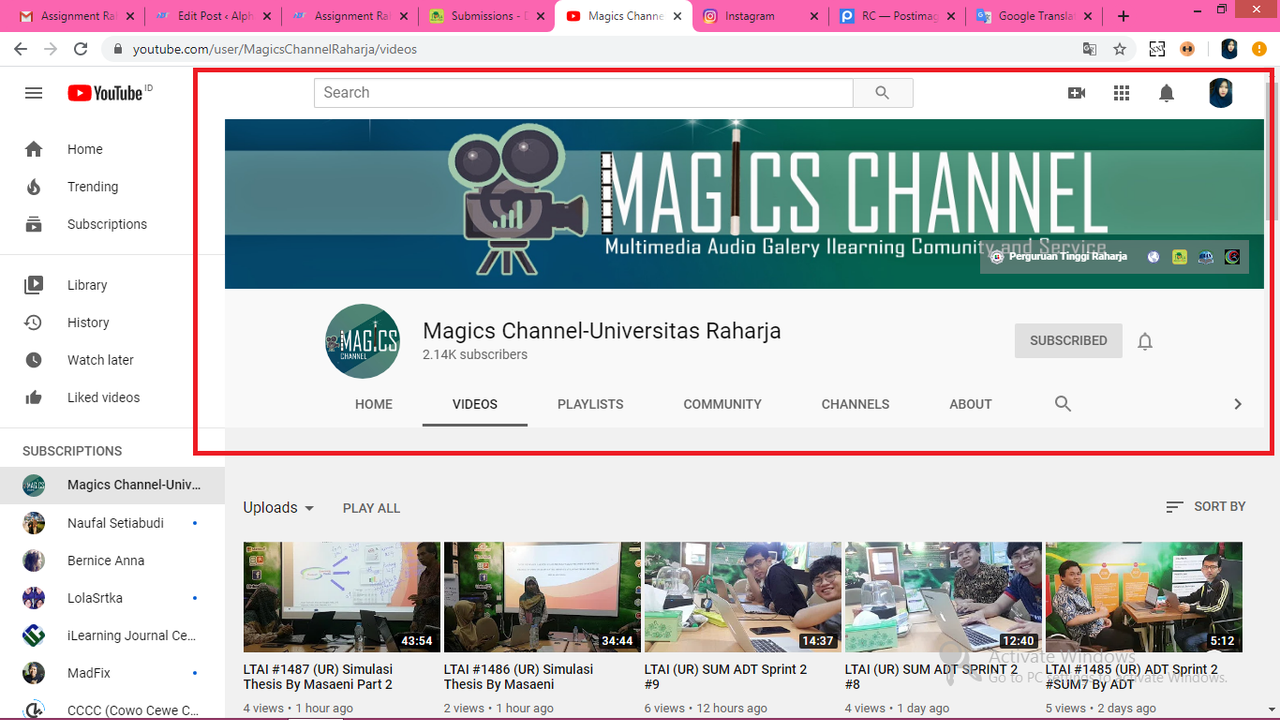The image size is (1280, 720).
Task: Click the browser address bar URL
Action: [x=275, y=49]
